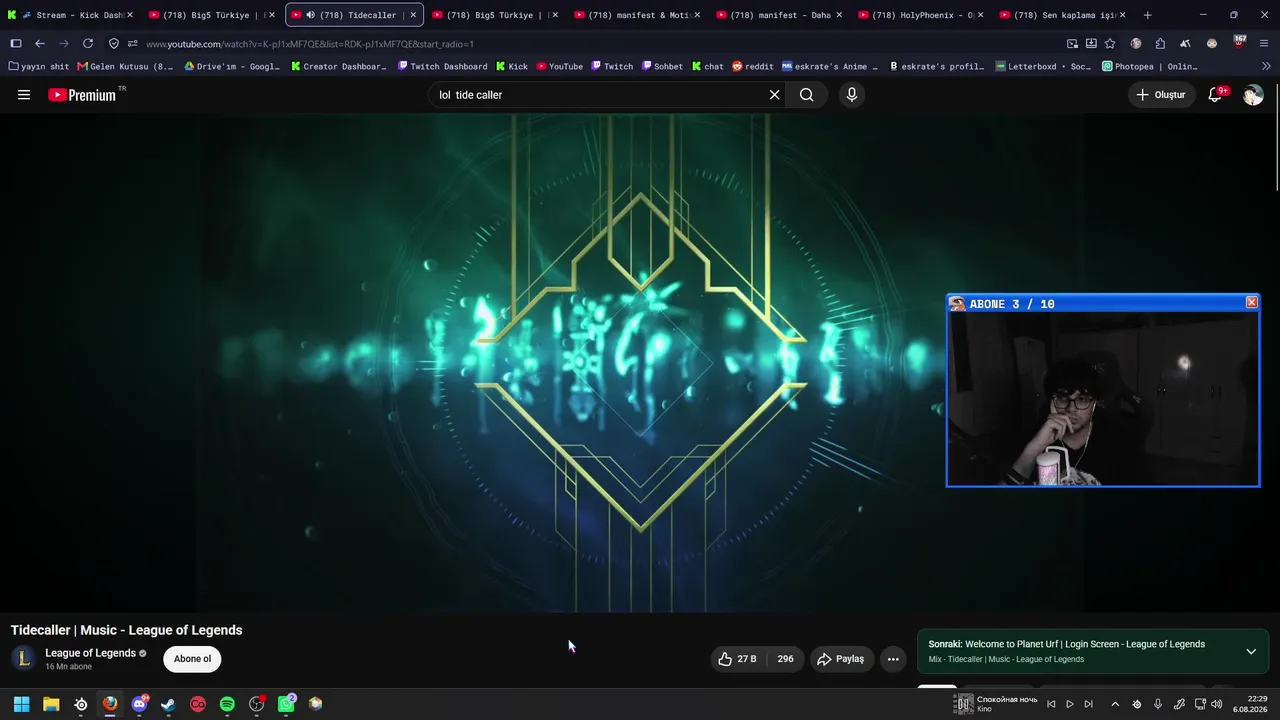Viewport: 1280px width, 720px height.
Task: Open YouTube notifications bell
Action: coord(1215,95)
